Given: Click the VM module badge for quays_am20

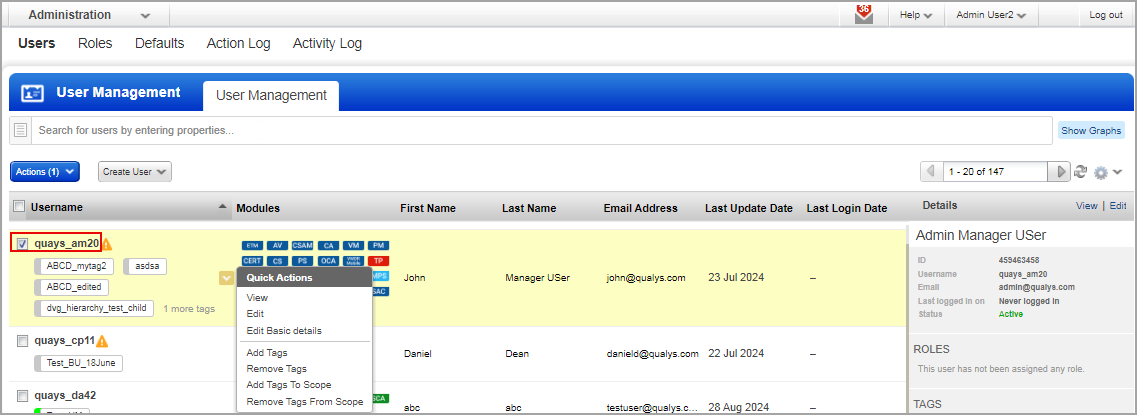Looking at the screenshot, I should 352,246.
